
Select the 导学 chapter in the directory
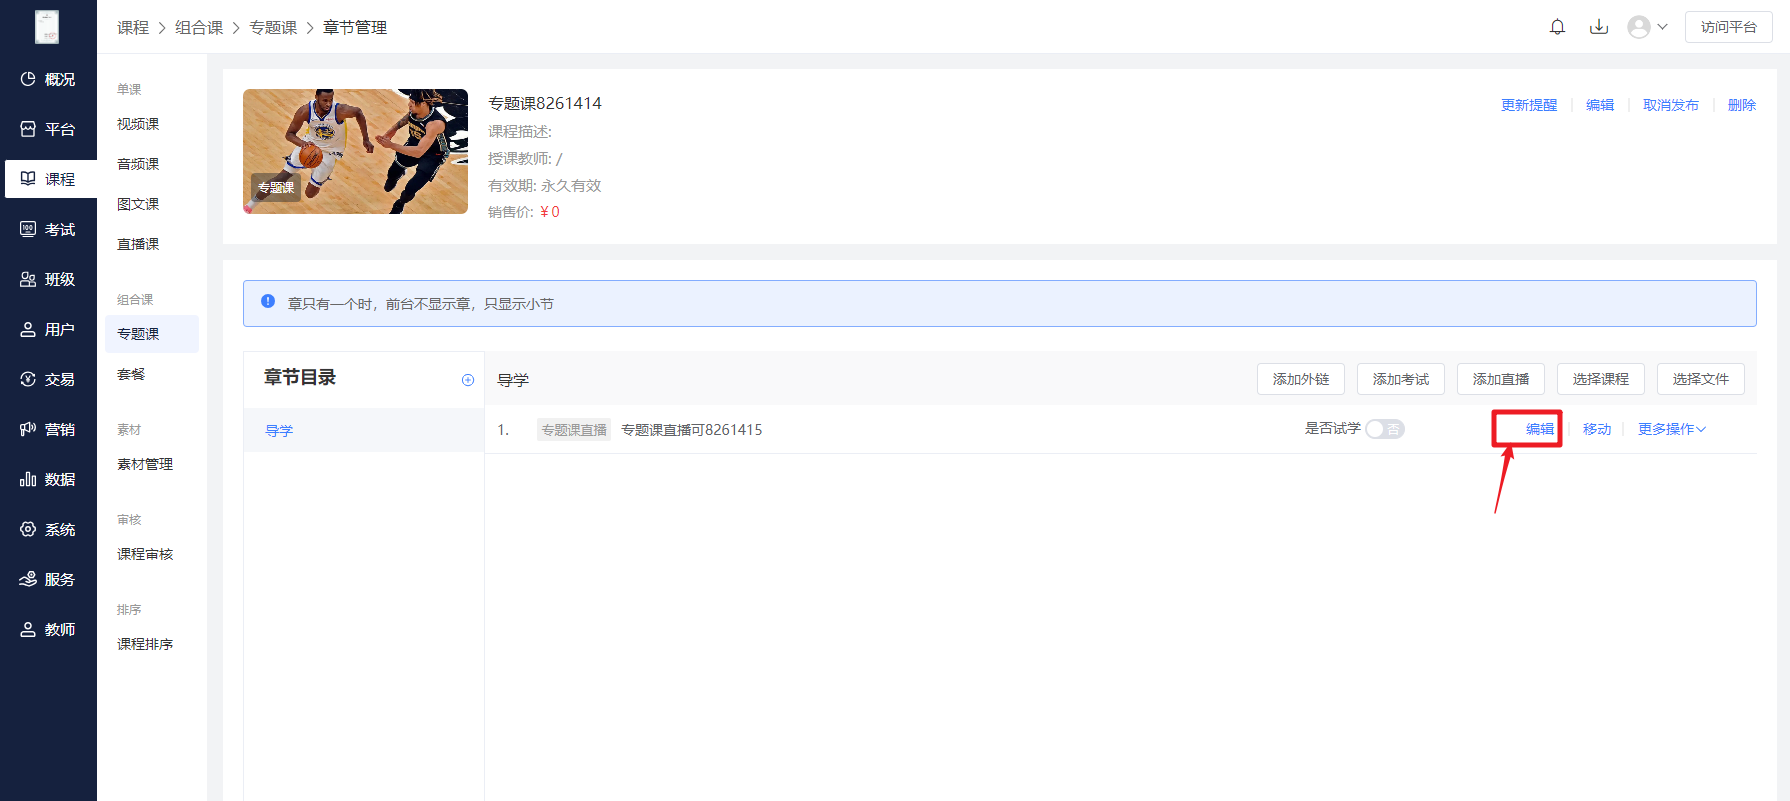(x=364, y=430)
